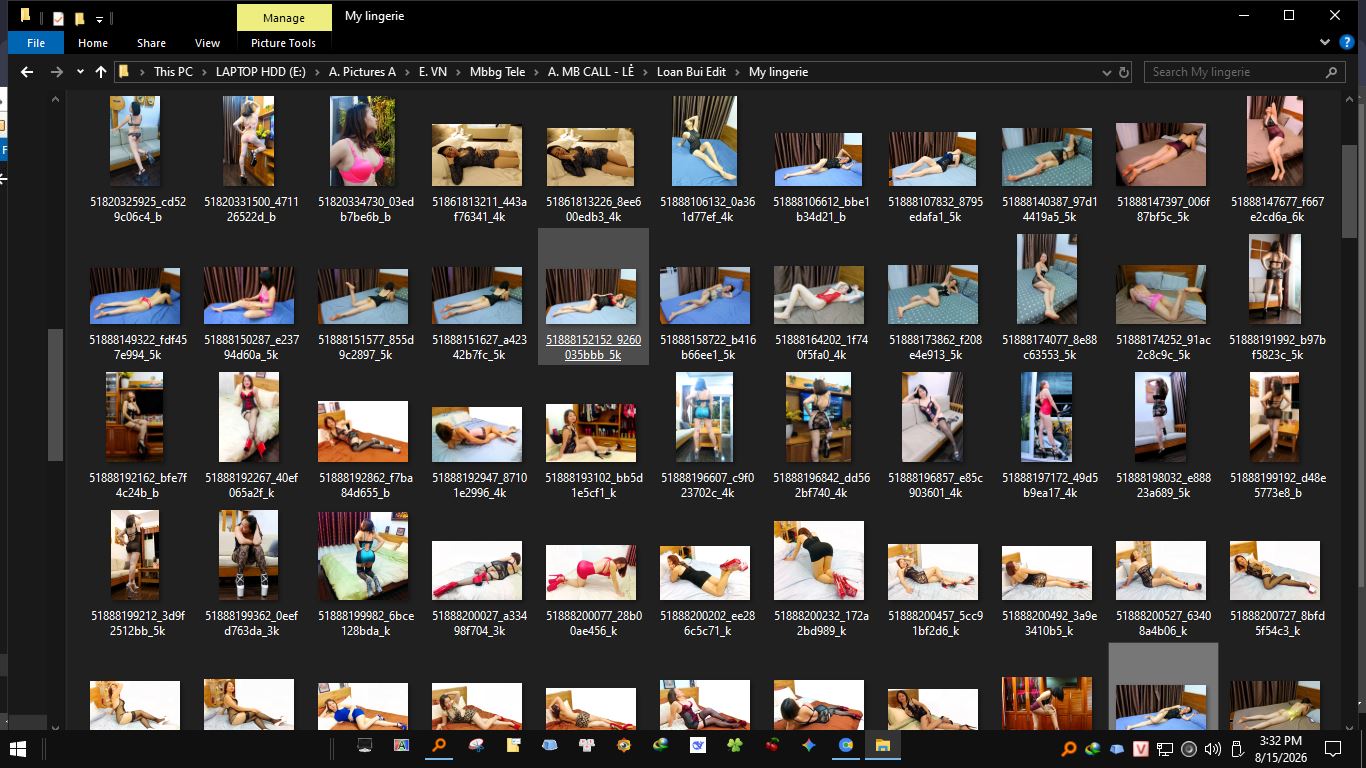Viewport: 1366px width, 768px height.
Task: Open the File menu tab
Action: click(x=36, y=43)
